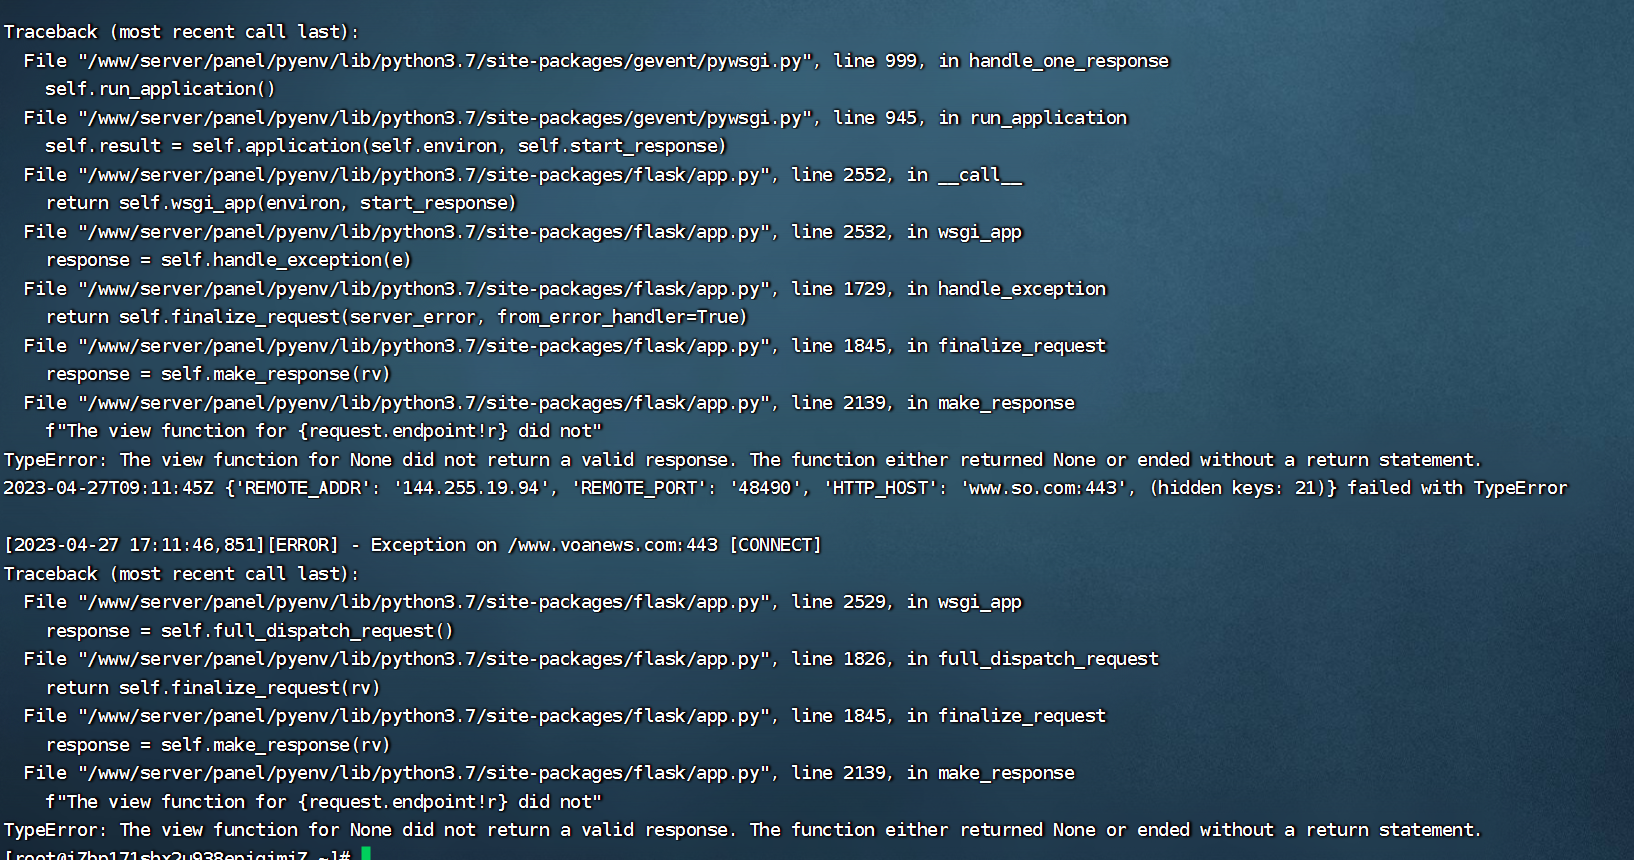The image size is (1634, 860).
Task: Click the flask app.py line 2552 path
Action: (429, 175)
